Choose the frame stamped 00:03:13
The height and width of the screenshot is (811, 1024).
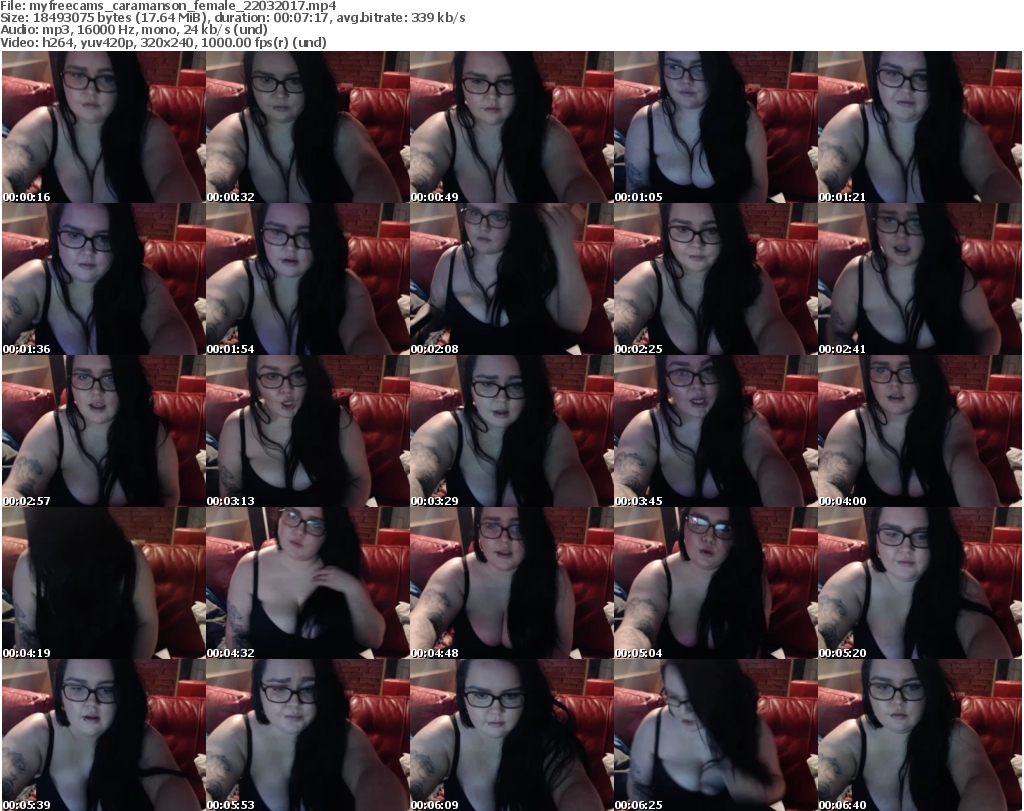[x=308, y=432]
